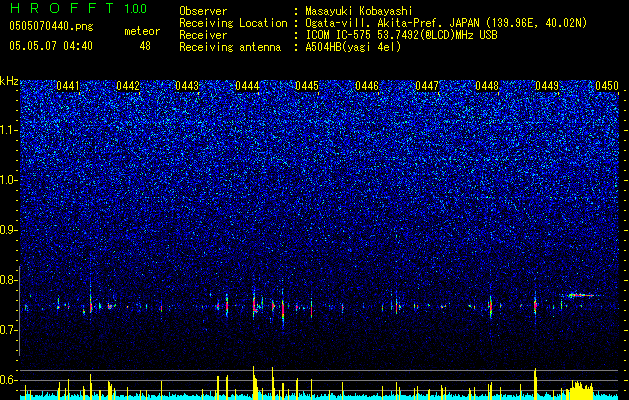Click the 1.1 kHz frequency label
The height and width of the screenshot is (400, 629).
(9, 130)
